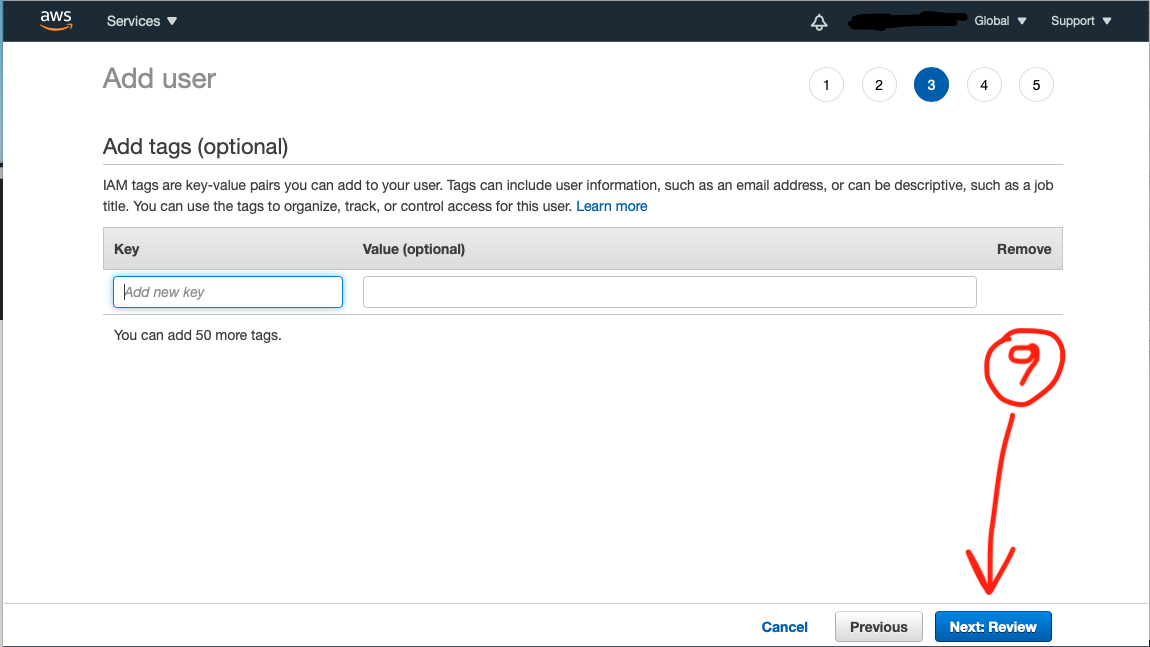This screenshot has width=1150, height=647.
Task: Cancel the Add user wizard
Action: click(784, 627)
